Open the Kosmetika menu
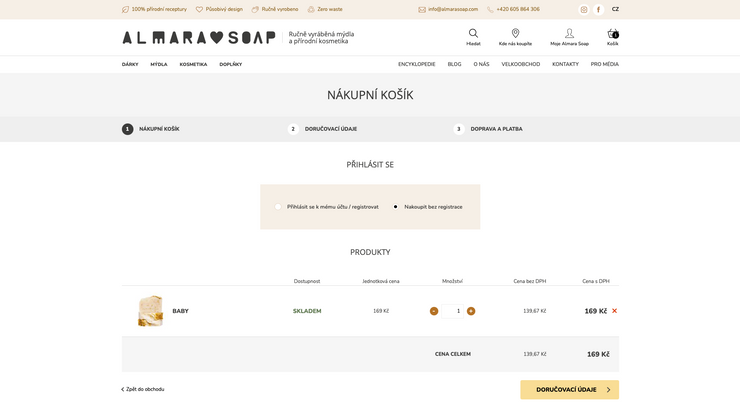This screenshot has width=740, height=416. point(193,64)
